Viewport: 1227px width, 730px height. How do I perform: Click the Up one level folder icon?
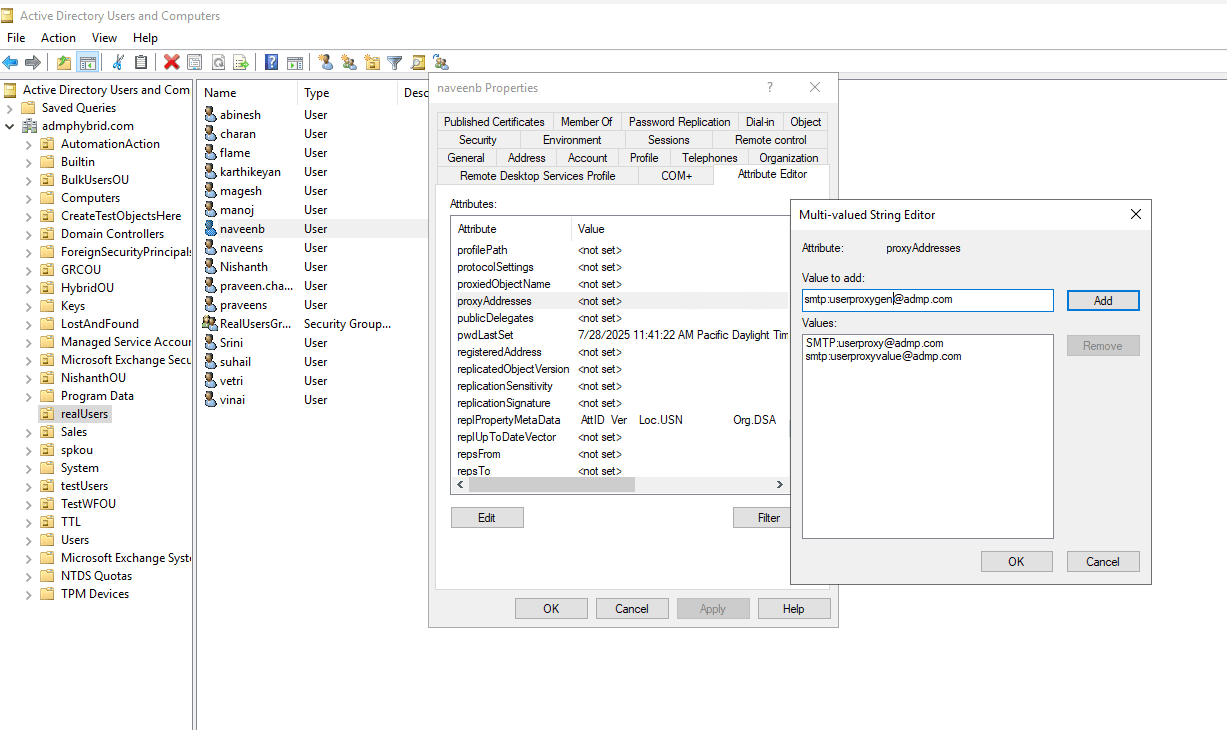click(x=64, y=62)
